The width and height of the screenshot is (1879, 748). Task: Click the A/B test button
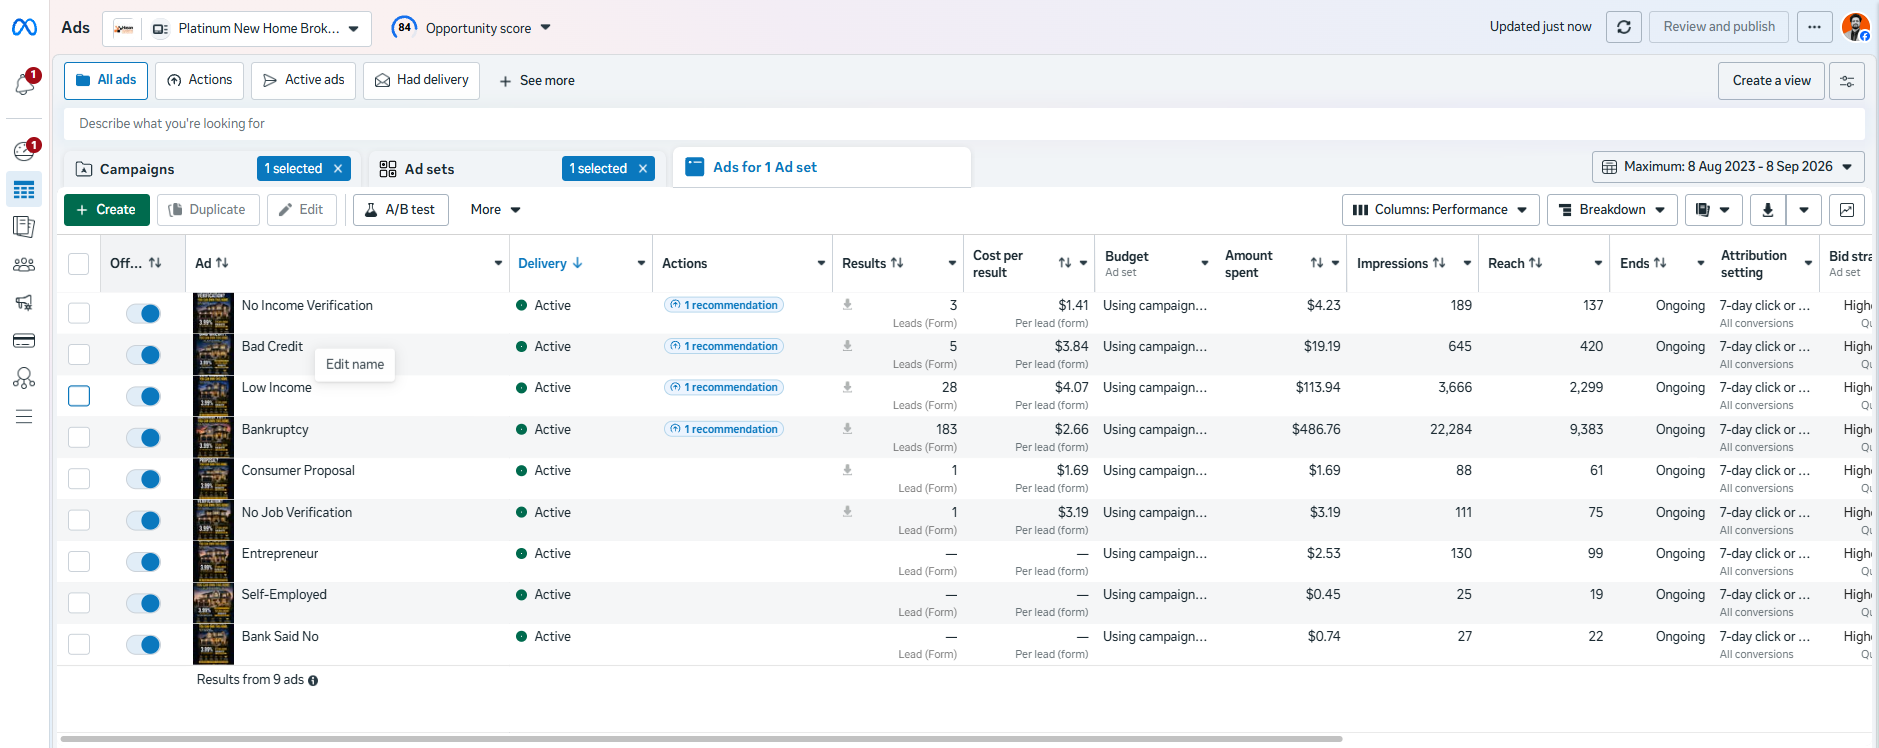coord(400,210)
